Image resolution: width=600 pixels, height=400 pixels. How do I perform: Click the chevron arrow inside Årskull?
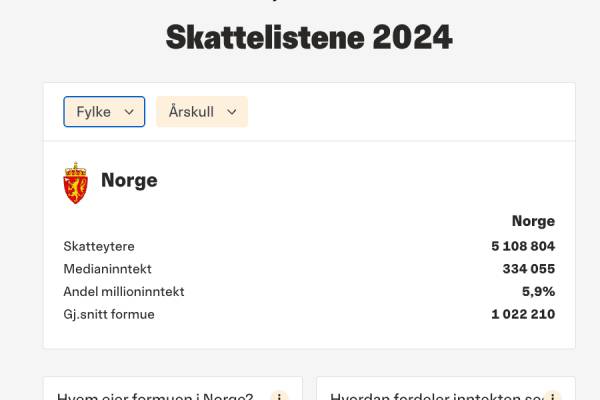click(232, 112)
